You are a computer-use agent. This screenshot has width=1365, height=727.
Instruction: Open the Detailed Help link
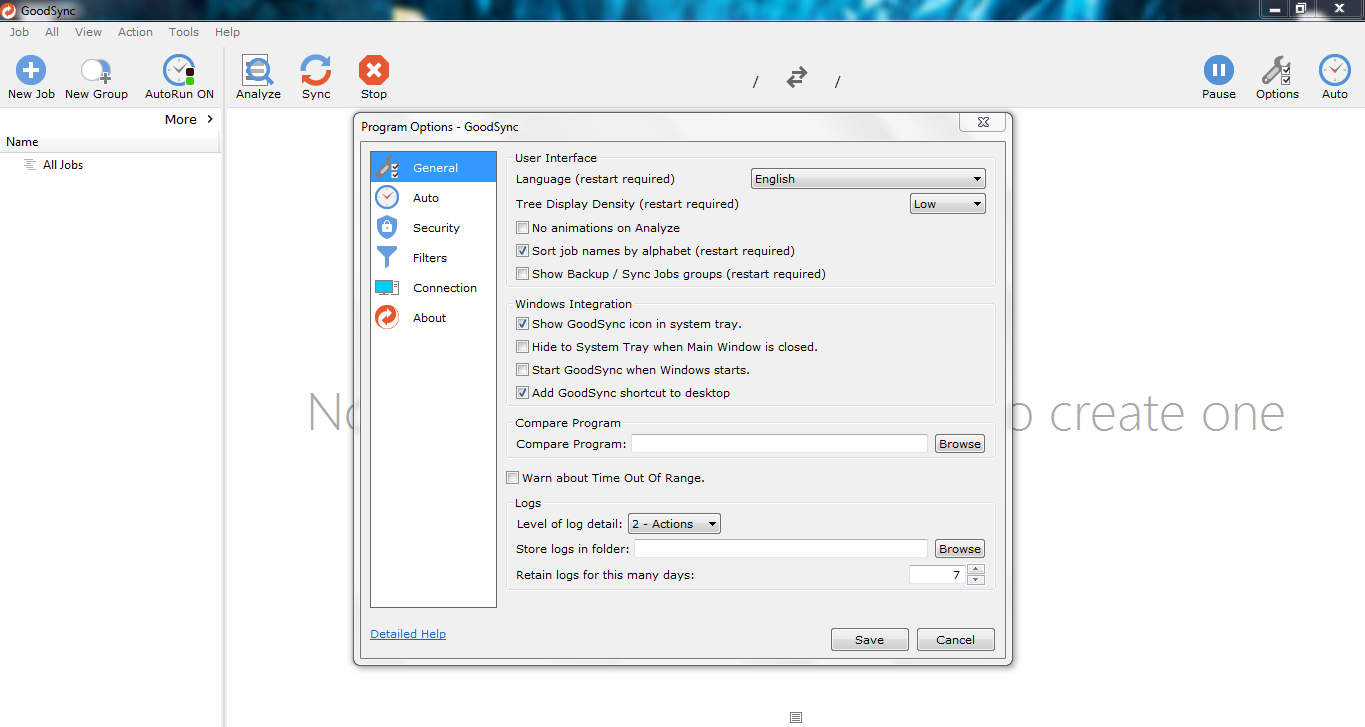pos(408,634)
